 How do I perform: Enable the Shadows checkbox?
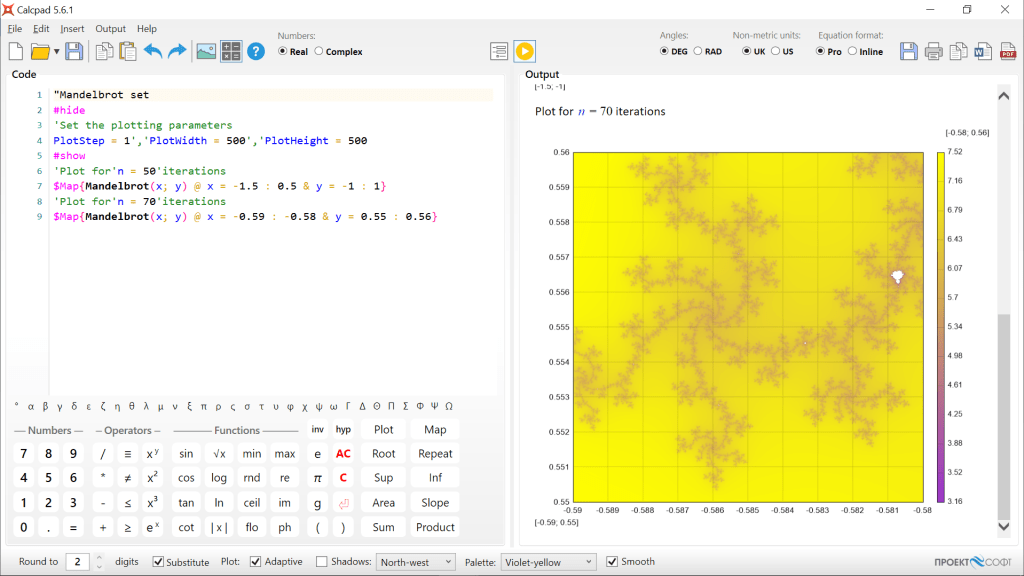(x=322, y=562)
